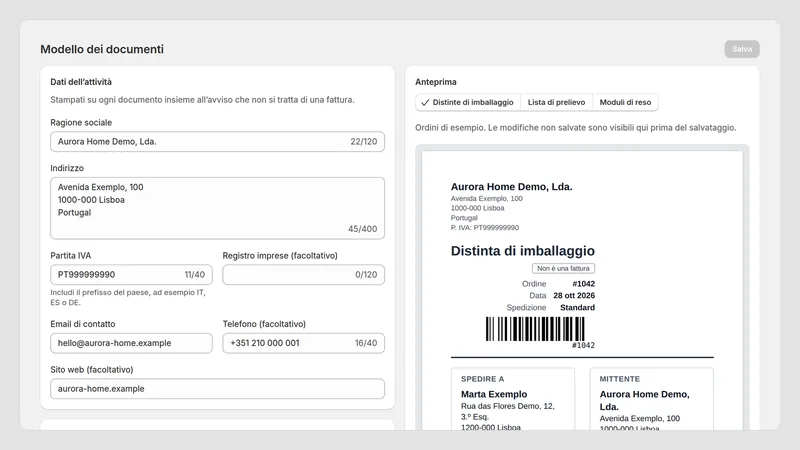Focus the Ragione sociale input field
The width and height of the screenshot is (800, 450).
(x=217, y=142)
